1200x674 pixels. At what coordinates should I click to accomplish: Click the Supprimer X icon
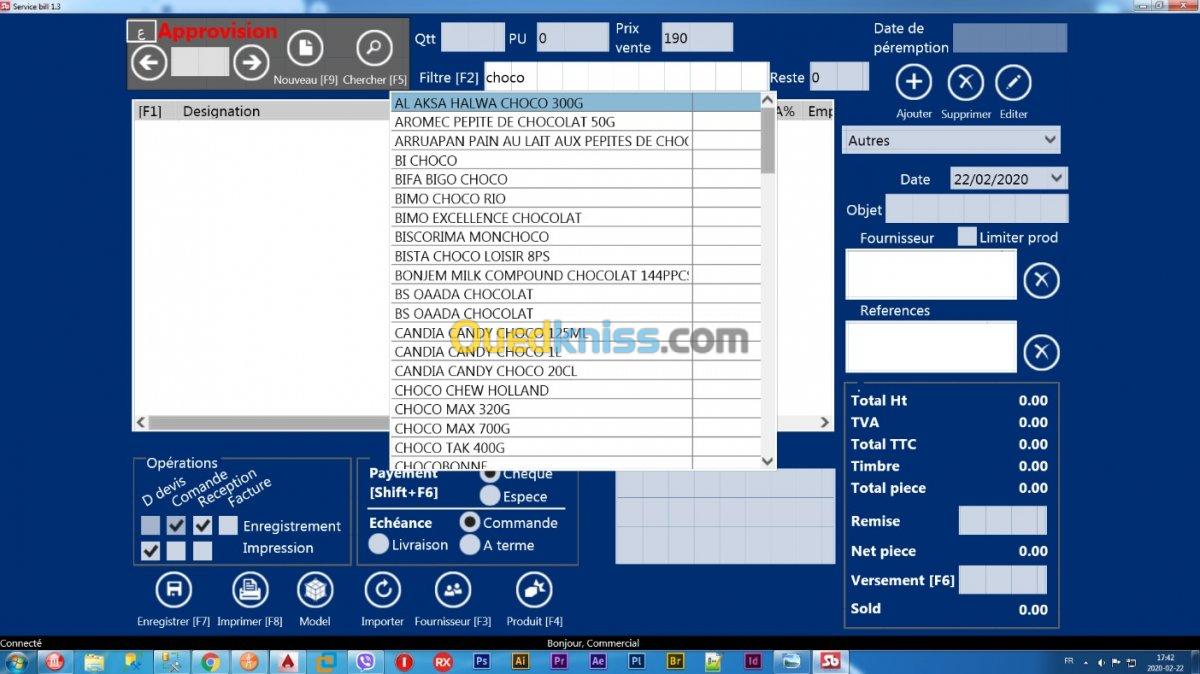[965, 83]
